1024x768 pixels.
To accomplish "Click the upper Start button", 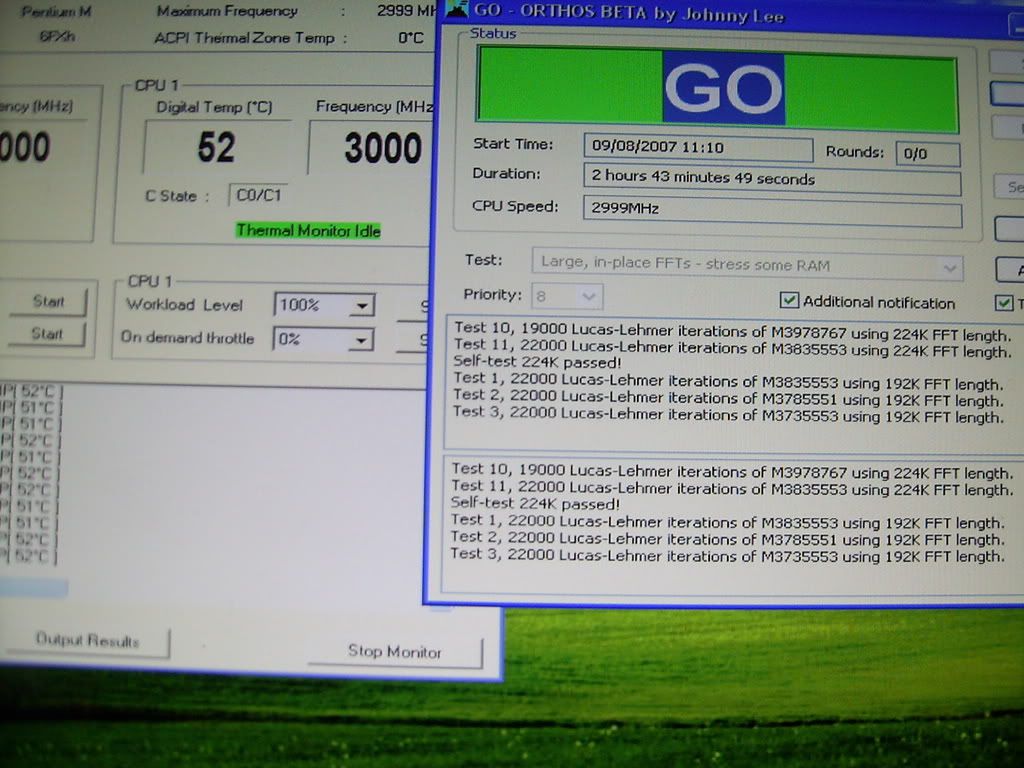I will point(48,301).
